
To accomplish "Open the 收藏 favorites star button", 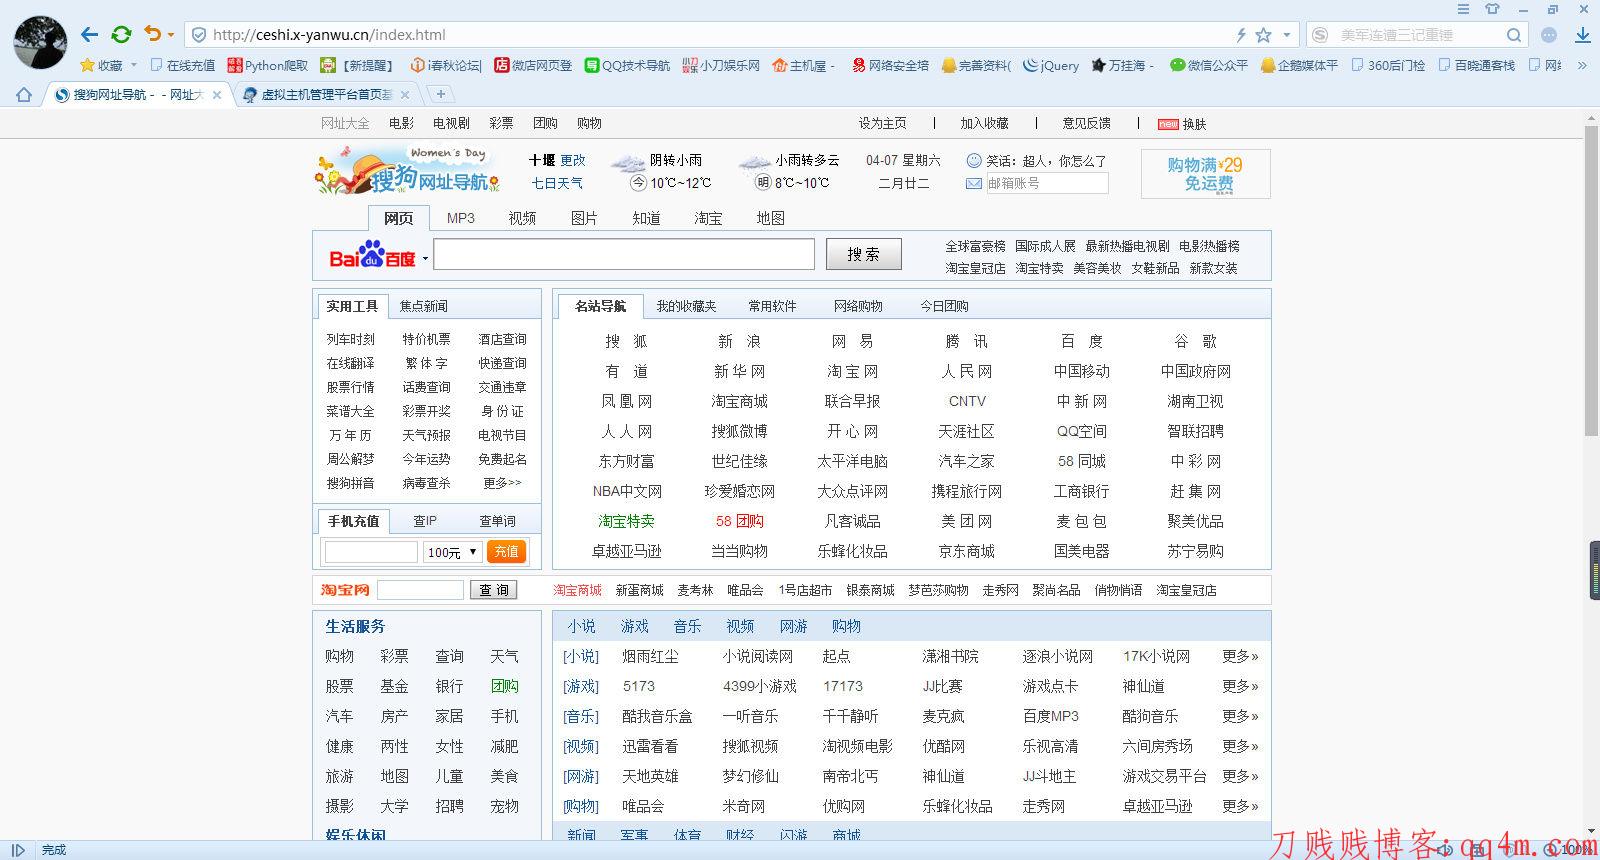I will click(101, 65).
